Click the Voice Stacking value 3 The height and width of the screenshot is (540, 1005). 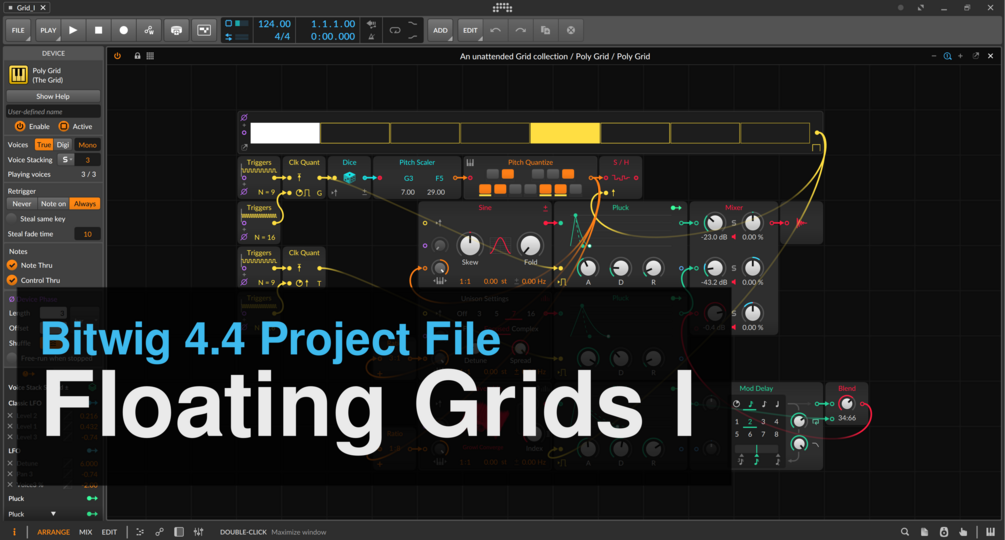87,160
